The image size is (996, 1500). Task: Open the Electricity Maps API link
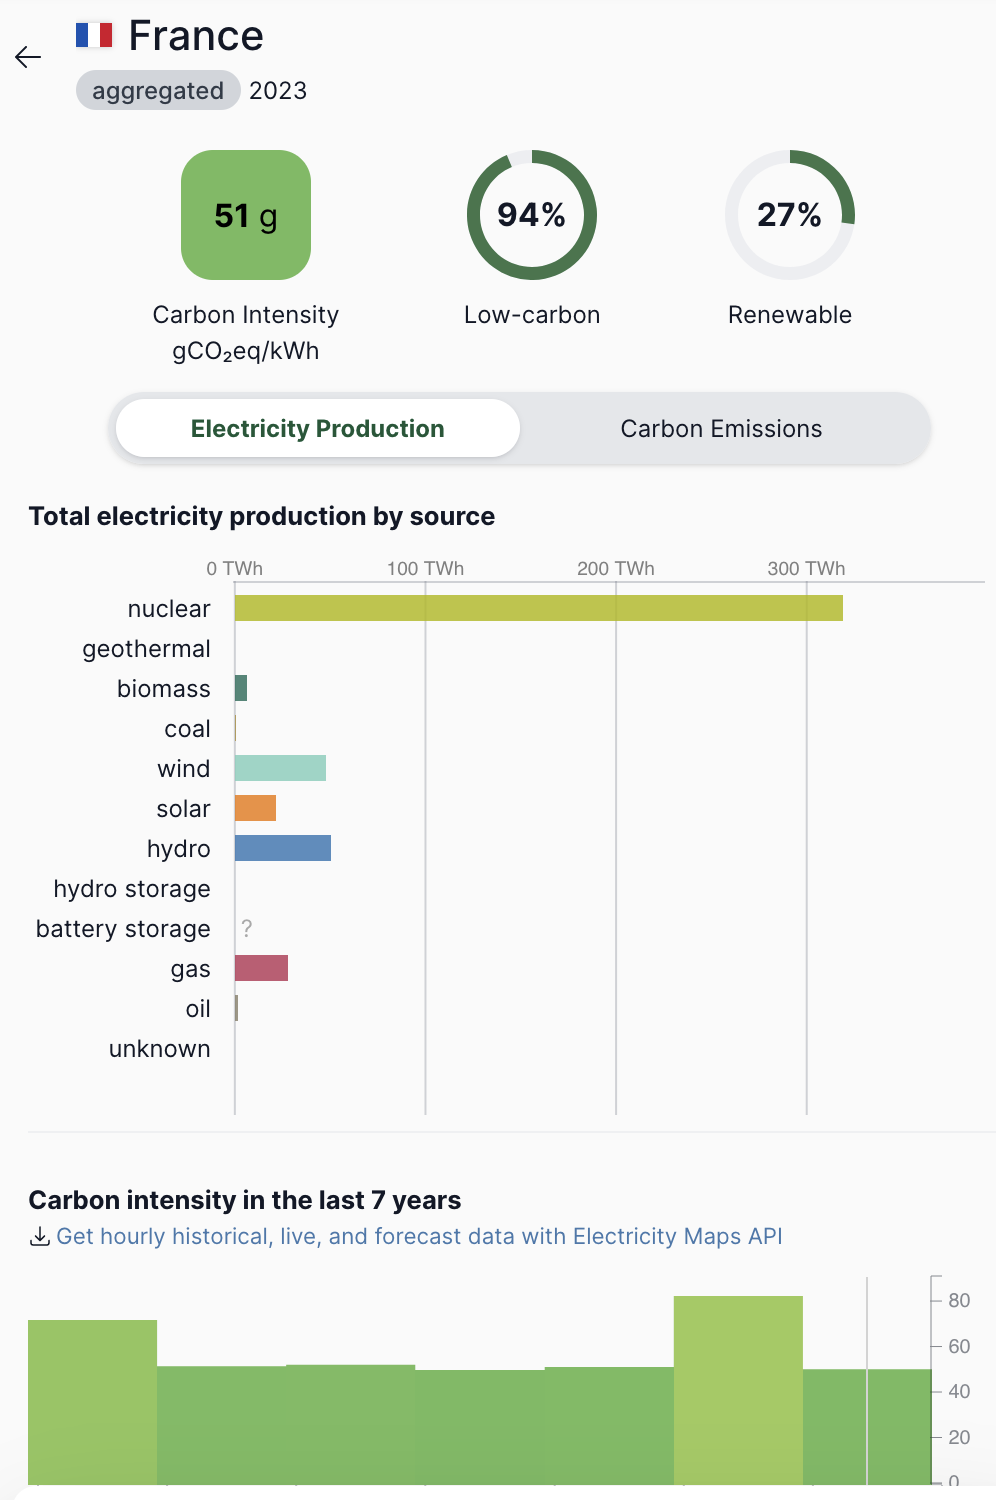point(419,1237)
